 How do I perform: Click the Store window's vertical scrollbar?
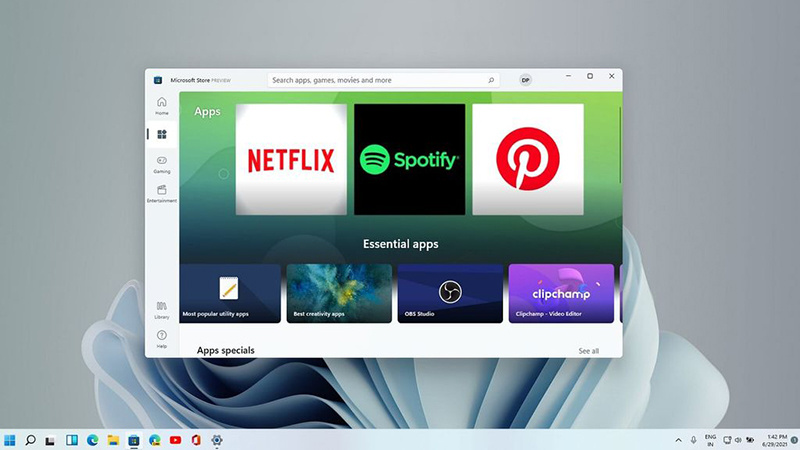point(620,144)
